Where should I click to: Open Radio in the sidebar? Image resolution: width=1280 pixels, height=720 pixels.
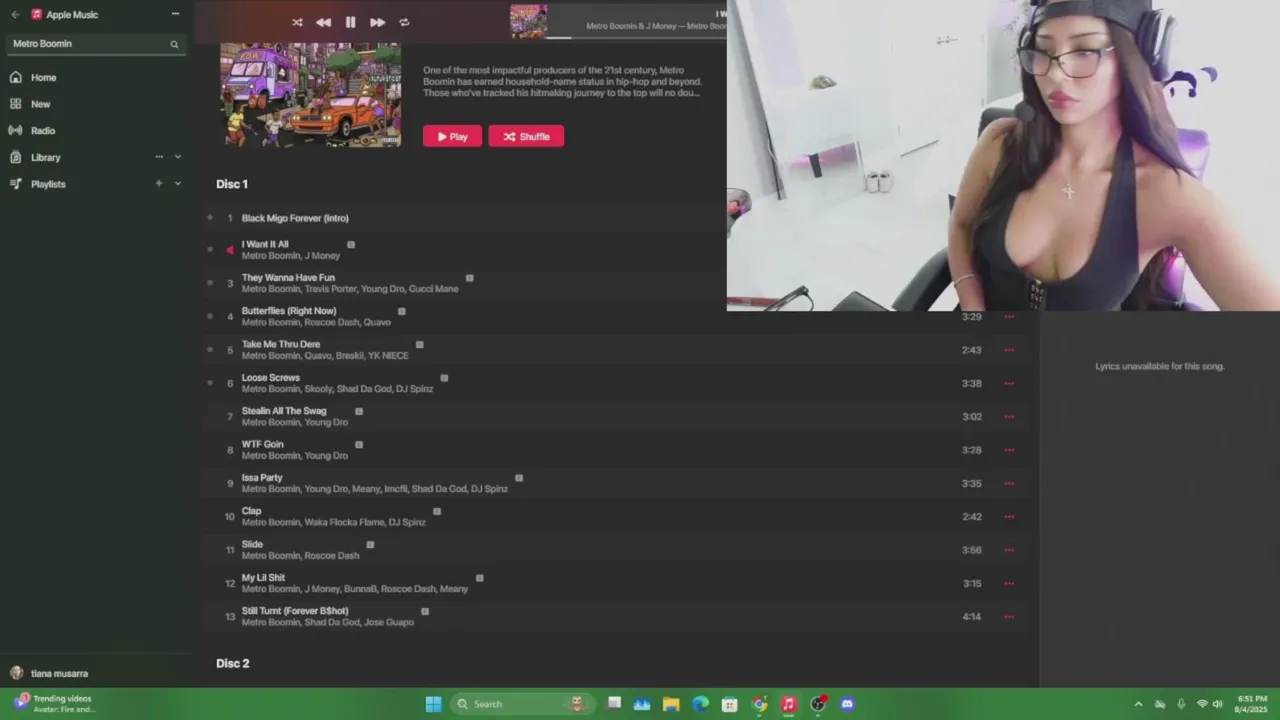point(42,131)
